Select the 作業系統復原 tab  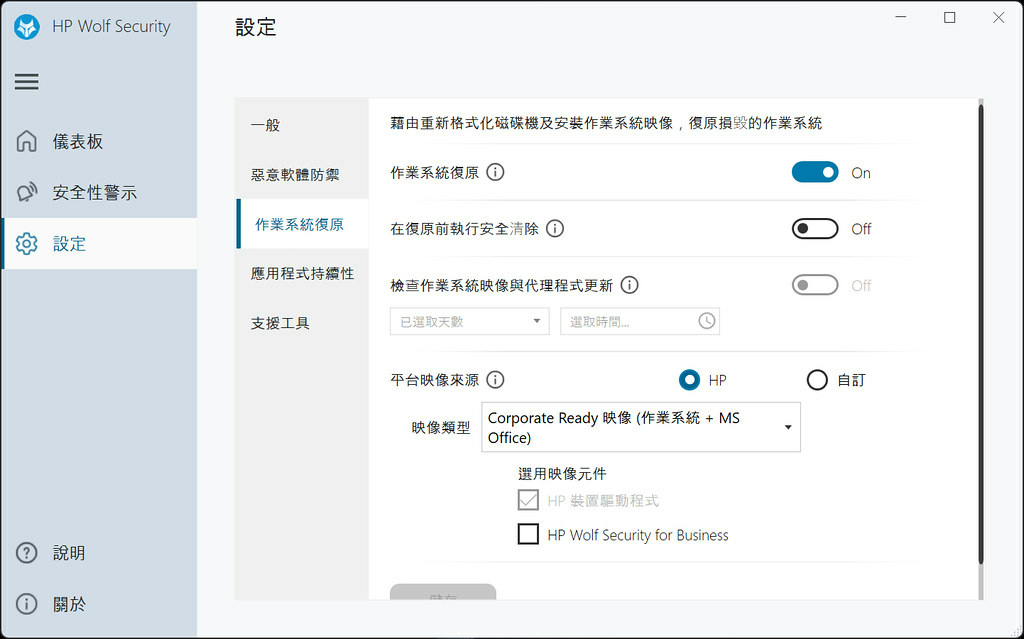[x=302, y=224]
